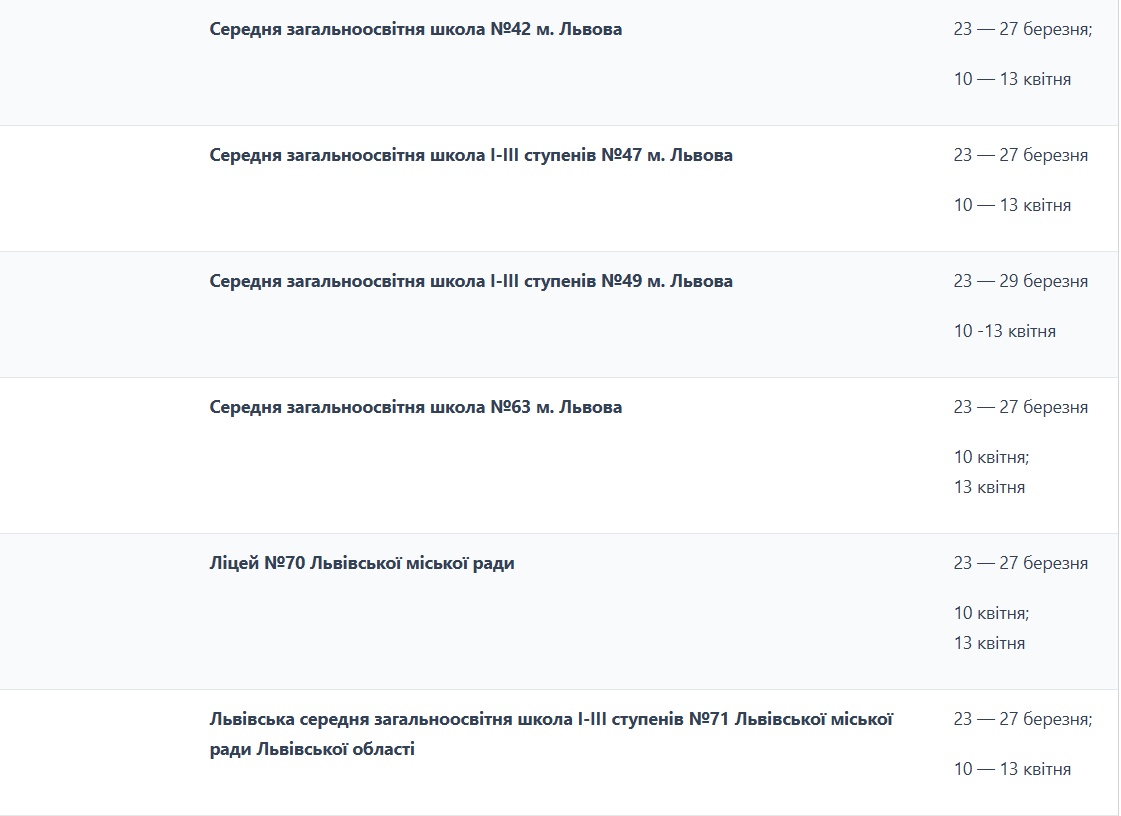This screenshot has width=1121, height=816.
Task: Click the school №49 name
Action: (x=471, y=281)
